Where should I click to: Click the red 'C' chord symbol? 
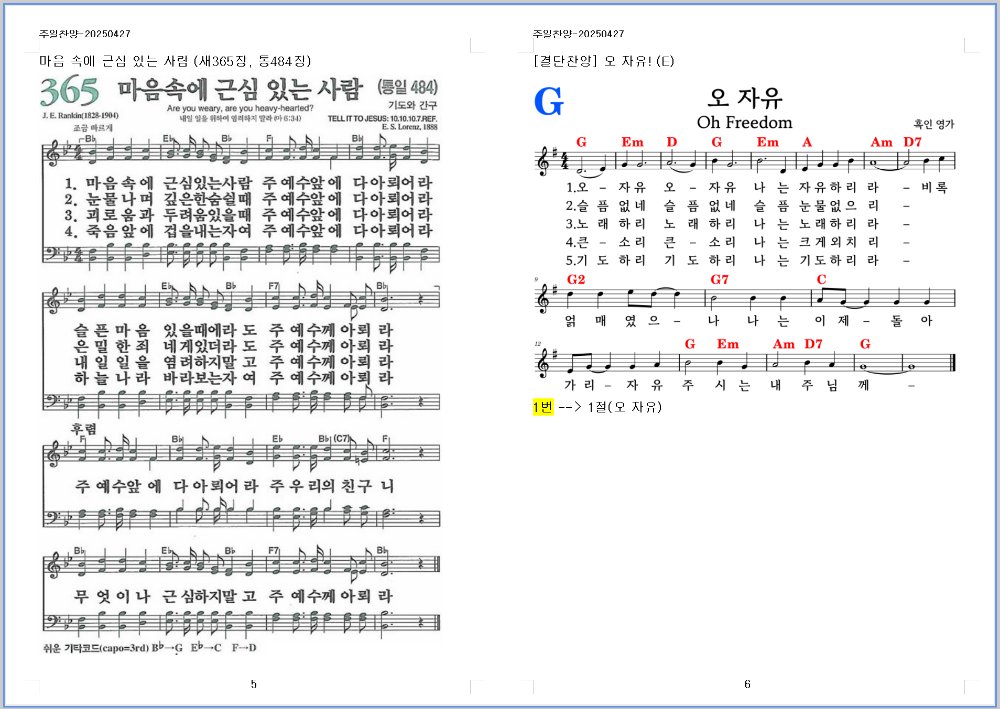point(821,280)
